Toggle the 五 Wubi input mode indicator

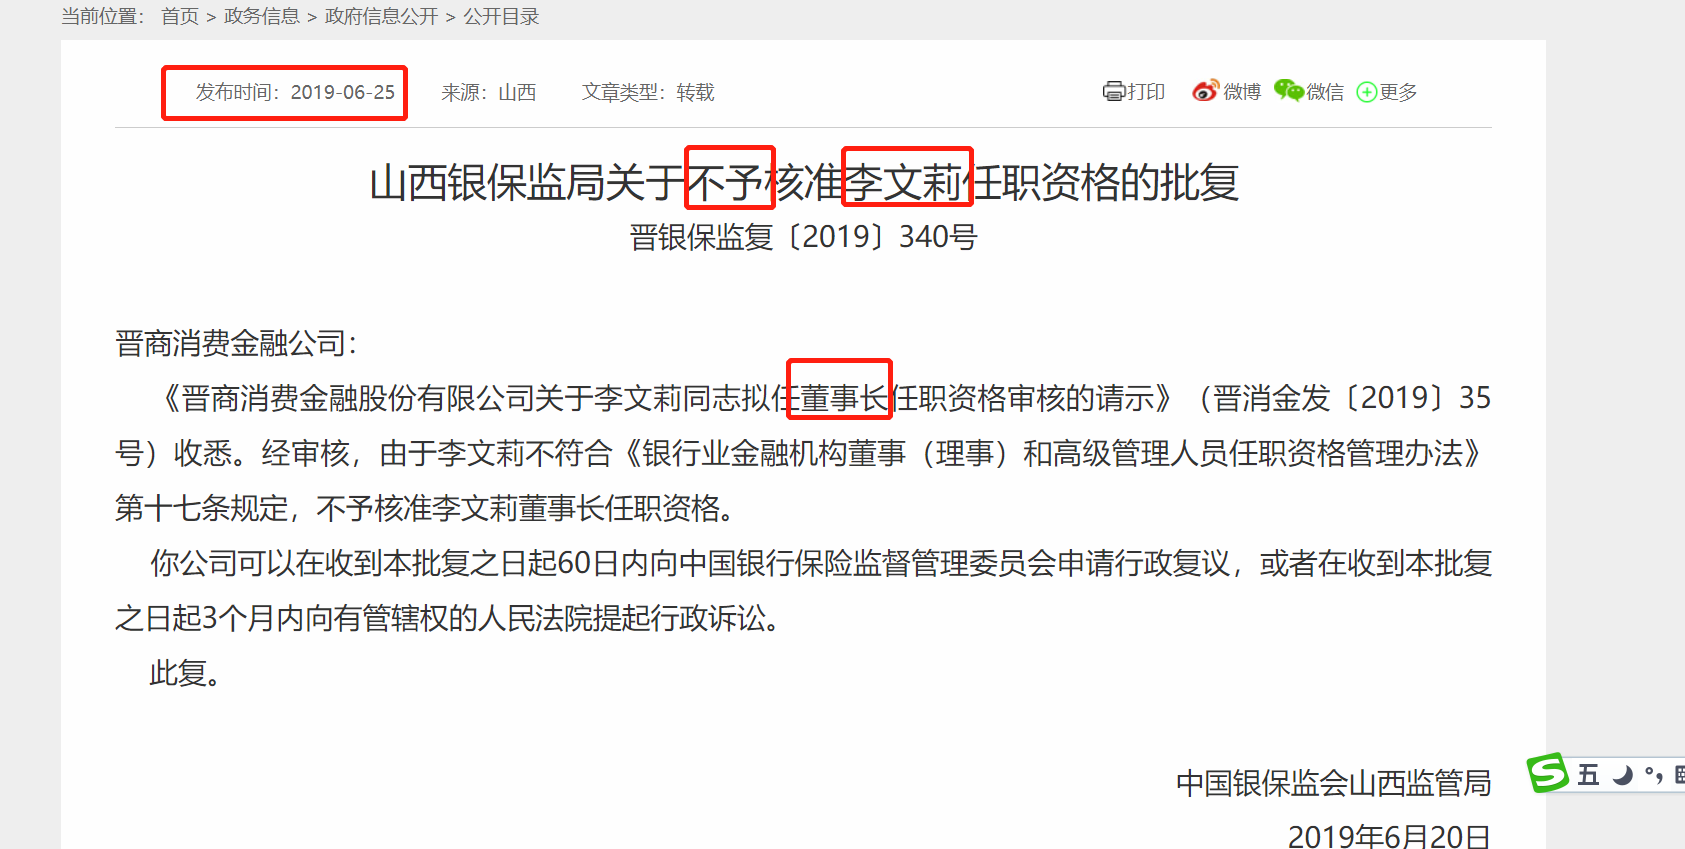[x=1588, y=775]
